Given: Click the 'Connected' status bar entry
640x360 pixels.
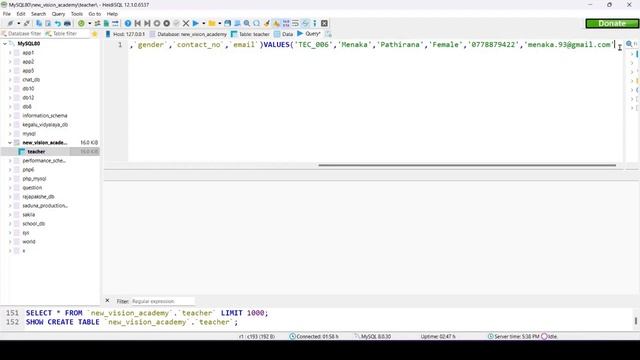Looking at the screenshot, I should pyautogui.click(x=314, y=336).
